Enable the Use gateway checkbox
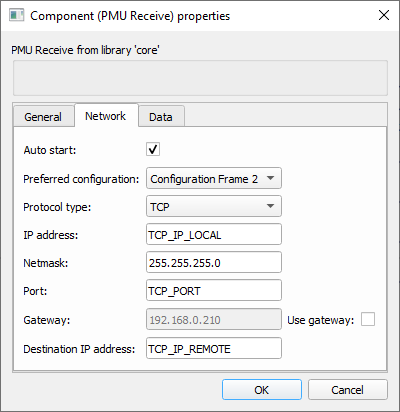This screenshot has height=412, width=400. coord(368,319)
